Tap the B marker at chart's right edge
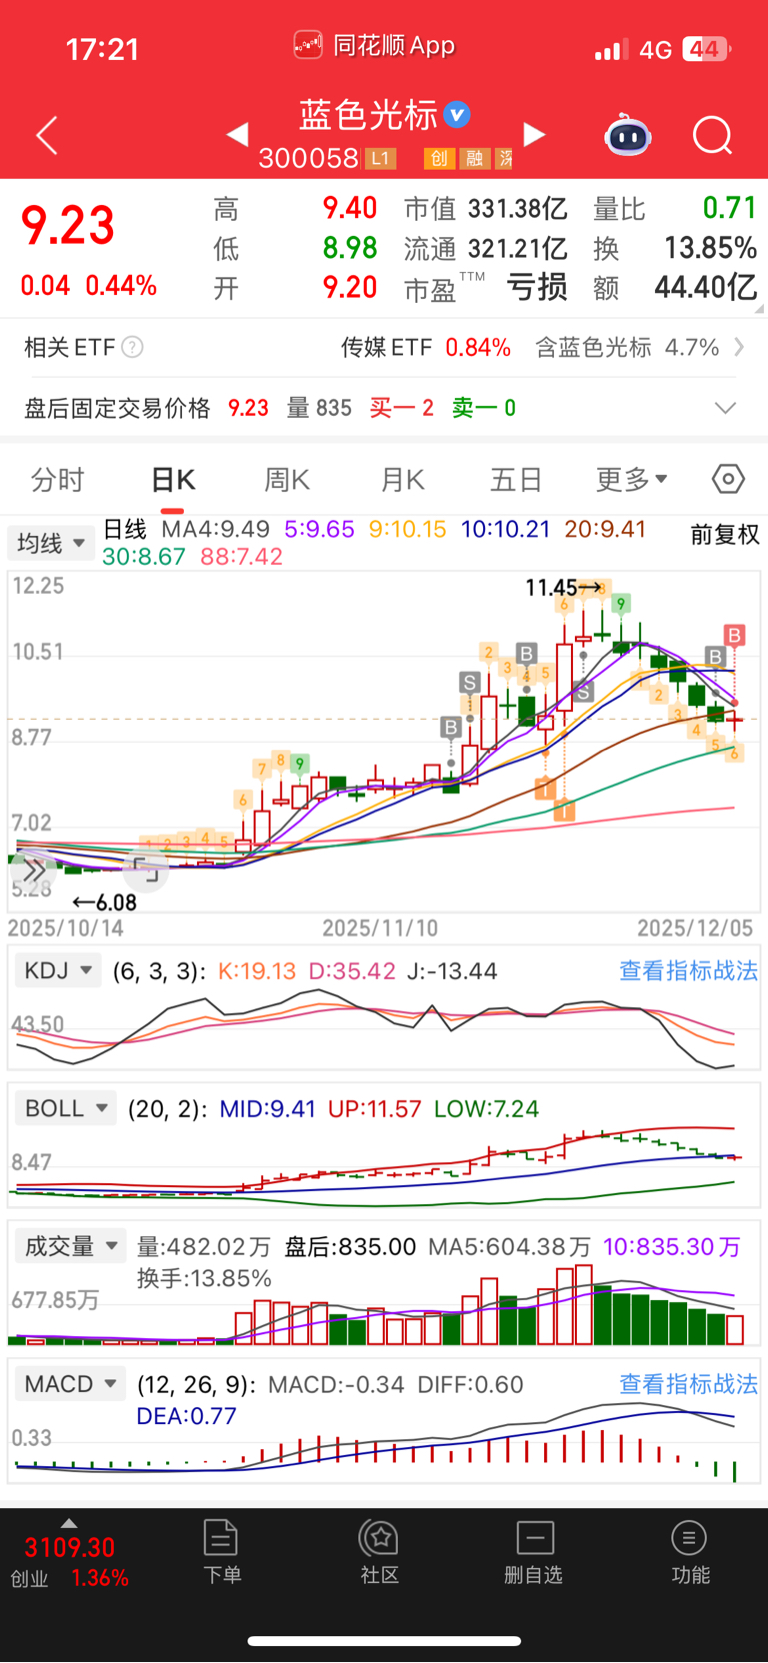The height and width of the screenshot is (1663, 768). click(x=735, y=635)
